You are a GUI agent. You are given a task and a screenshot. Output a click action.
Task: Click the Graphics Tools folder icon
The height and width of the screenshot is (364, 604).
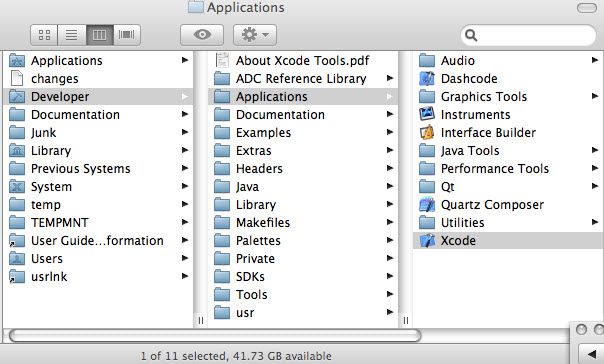[427, 96]
